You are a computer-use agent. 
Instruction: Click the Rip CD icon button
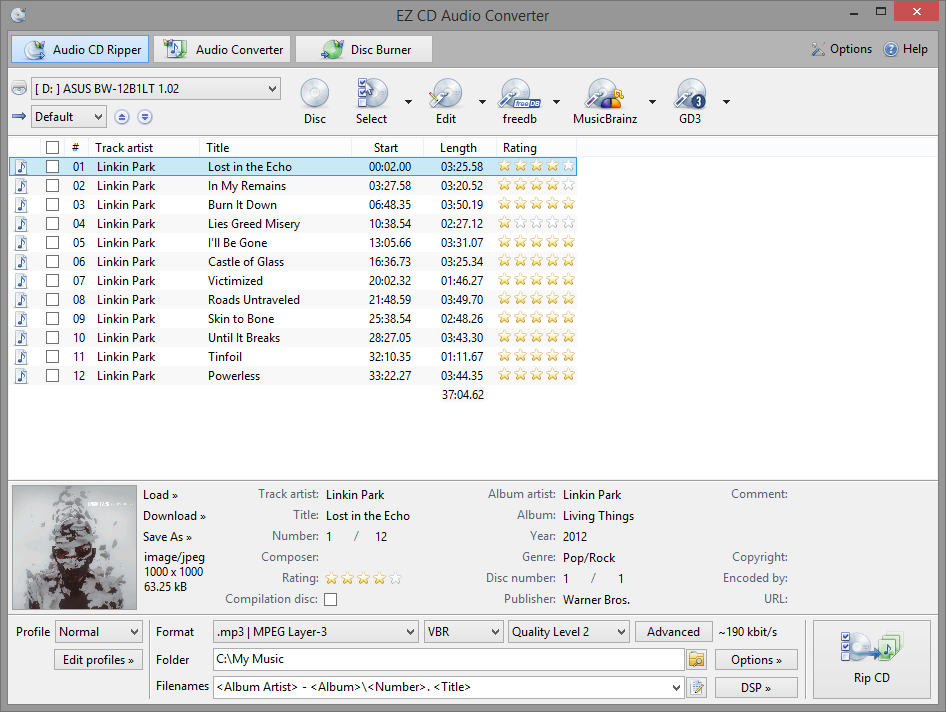[x=872, y=658]
